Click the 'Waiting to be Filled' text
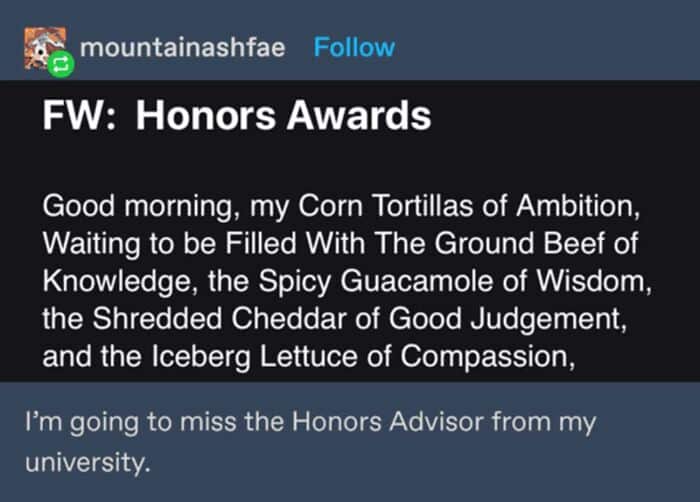 coord(169,244)
